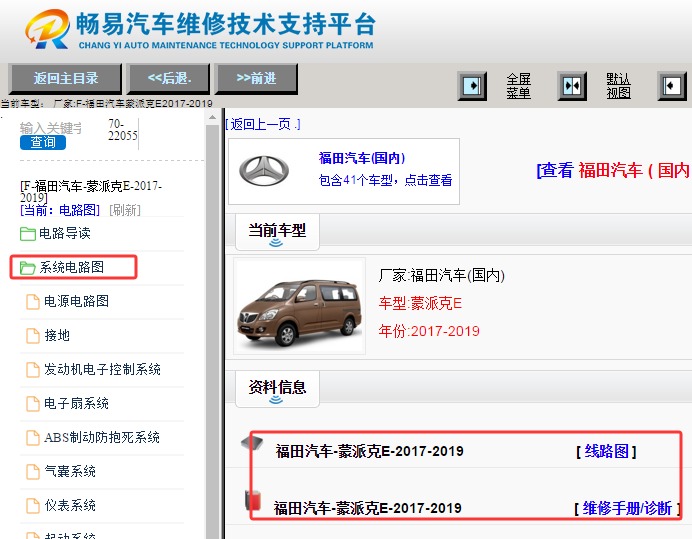The width and height of the screenshot is (692, 539).
Task: Click 全屏菜单 label
Action: [518, 86]
